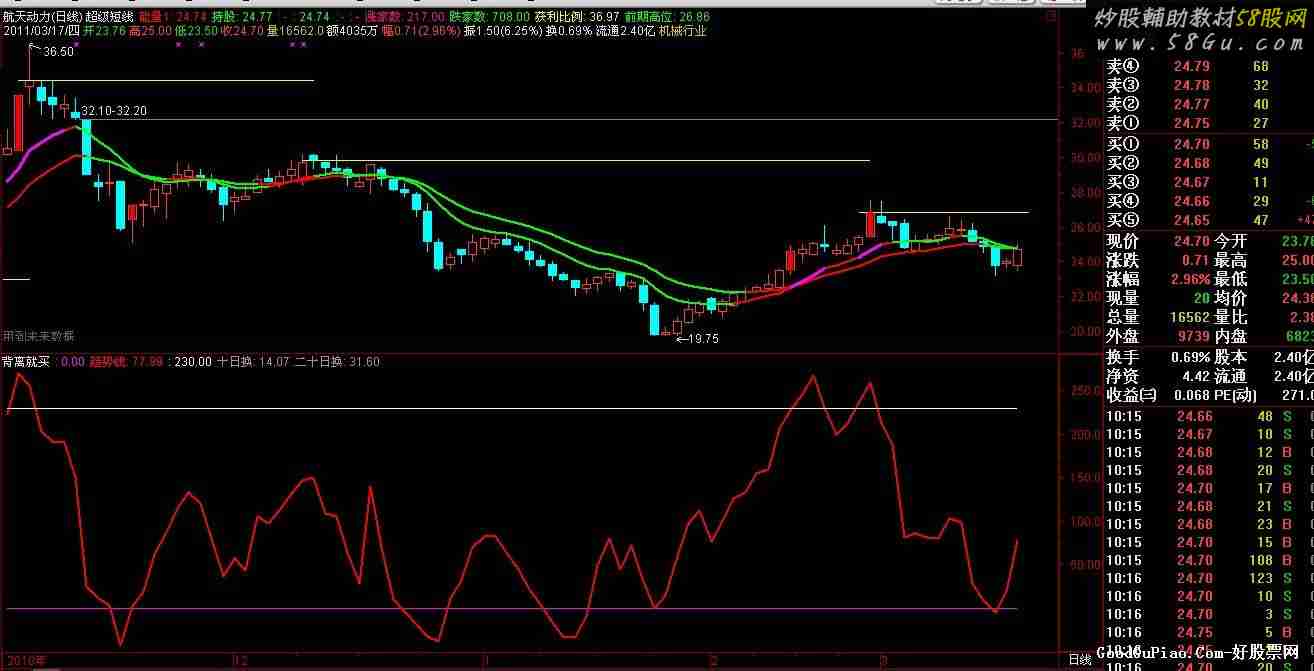Click the 36.50 high price marker
Image resolution: width=1314 pixels, height=671 pixels.
(x=58, y=51)
